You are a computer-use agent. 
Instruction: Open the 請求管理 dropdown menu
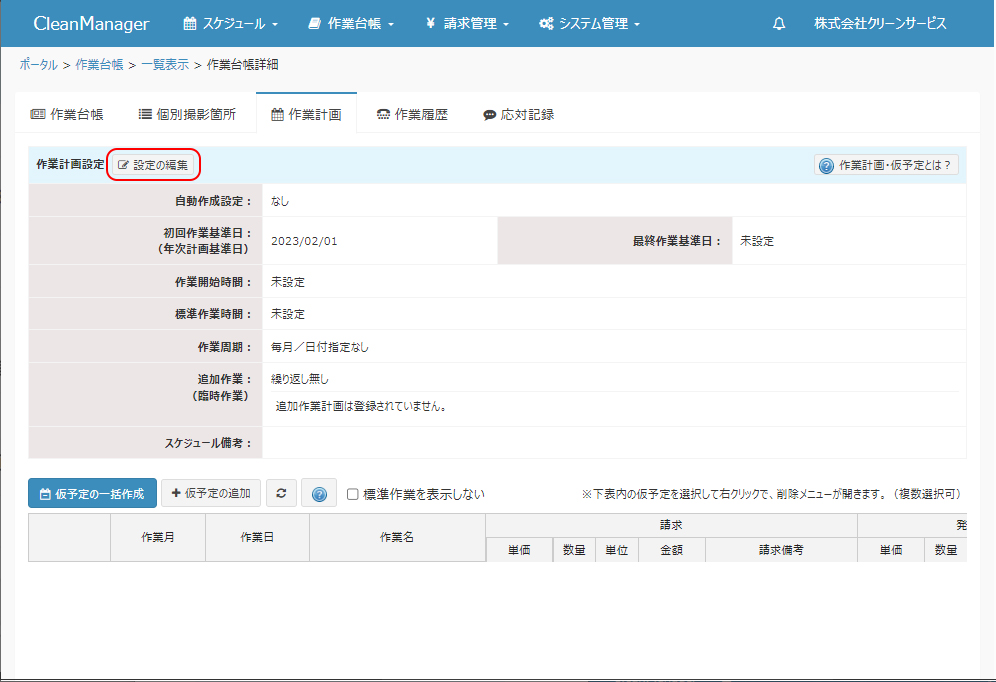(467, 24)
